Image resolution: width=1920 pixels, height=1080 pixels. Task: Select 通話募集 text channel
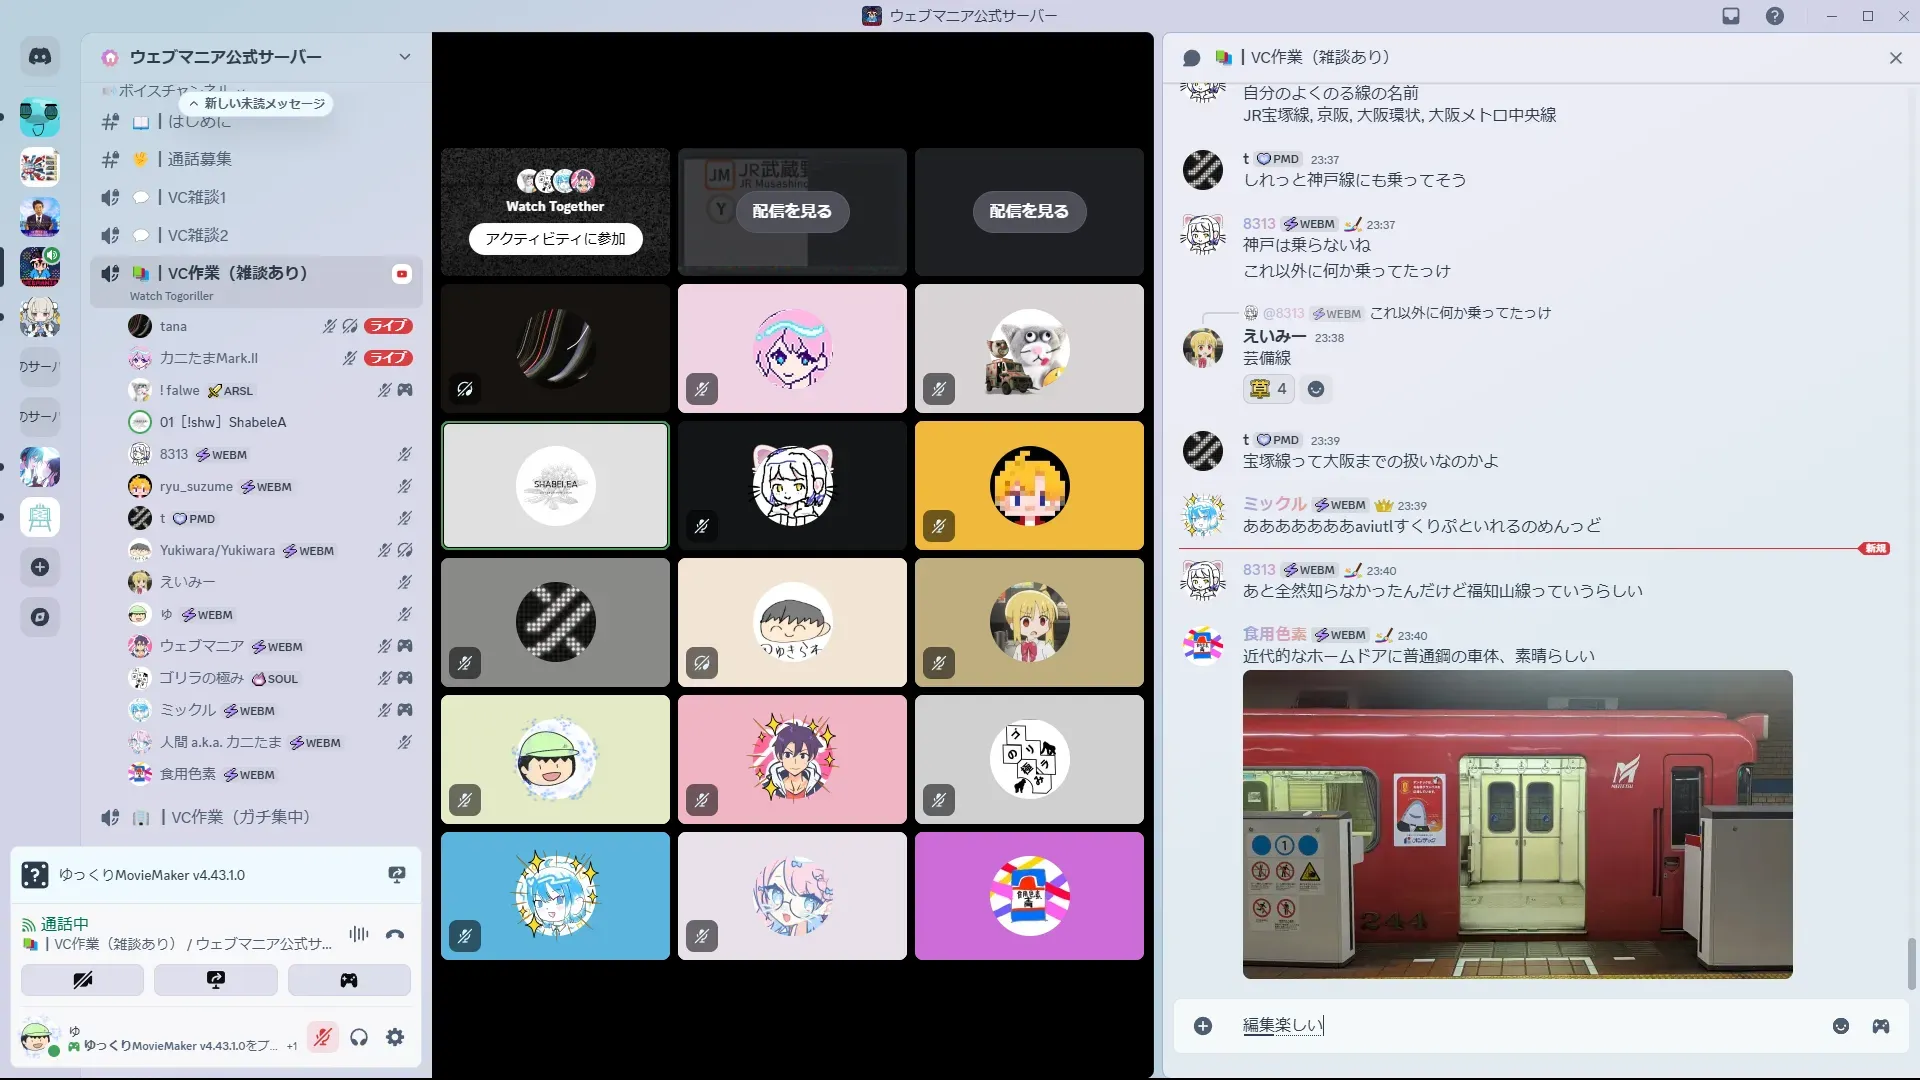point(199,159)
